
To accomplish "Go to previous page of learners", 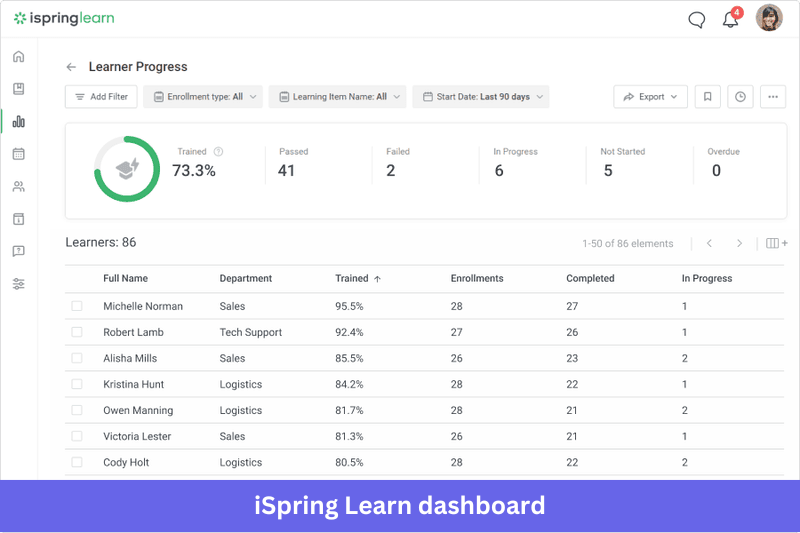I will pos(709,243).
